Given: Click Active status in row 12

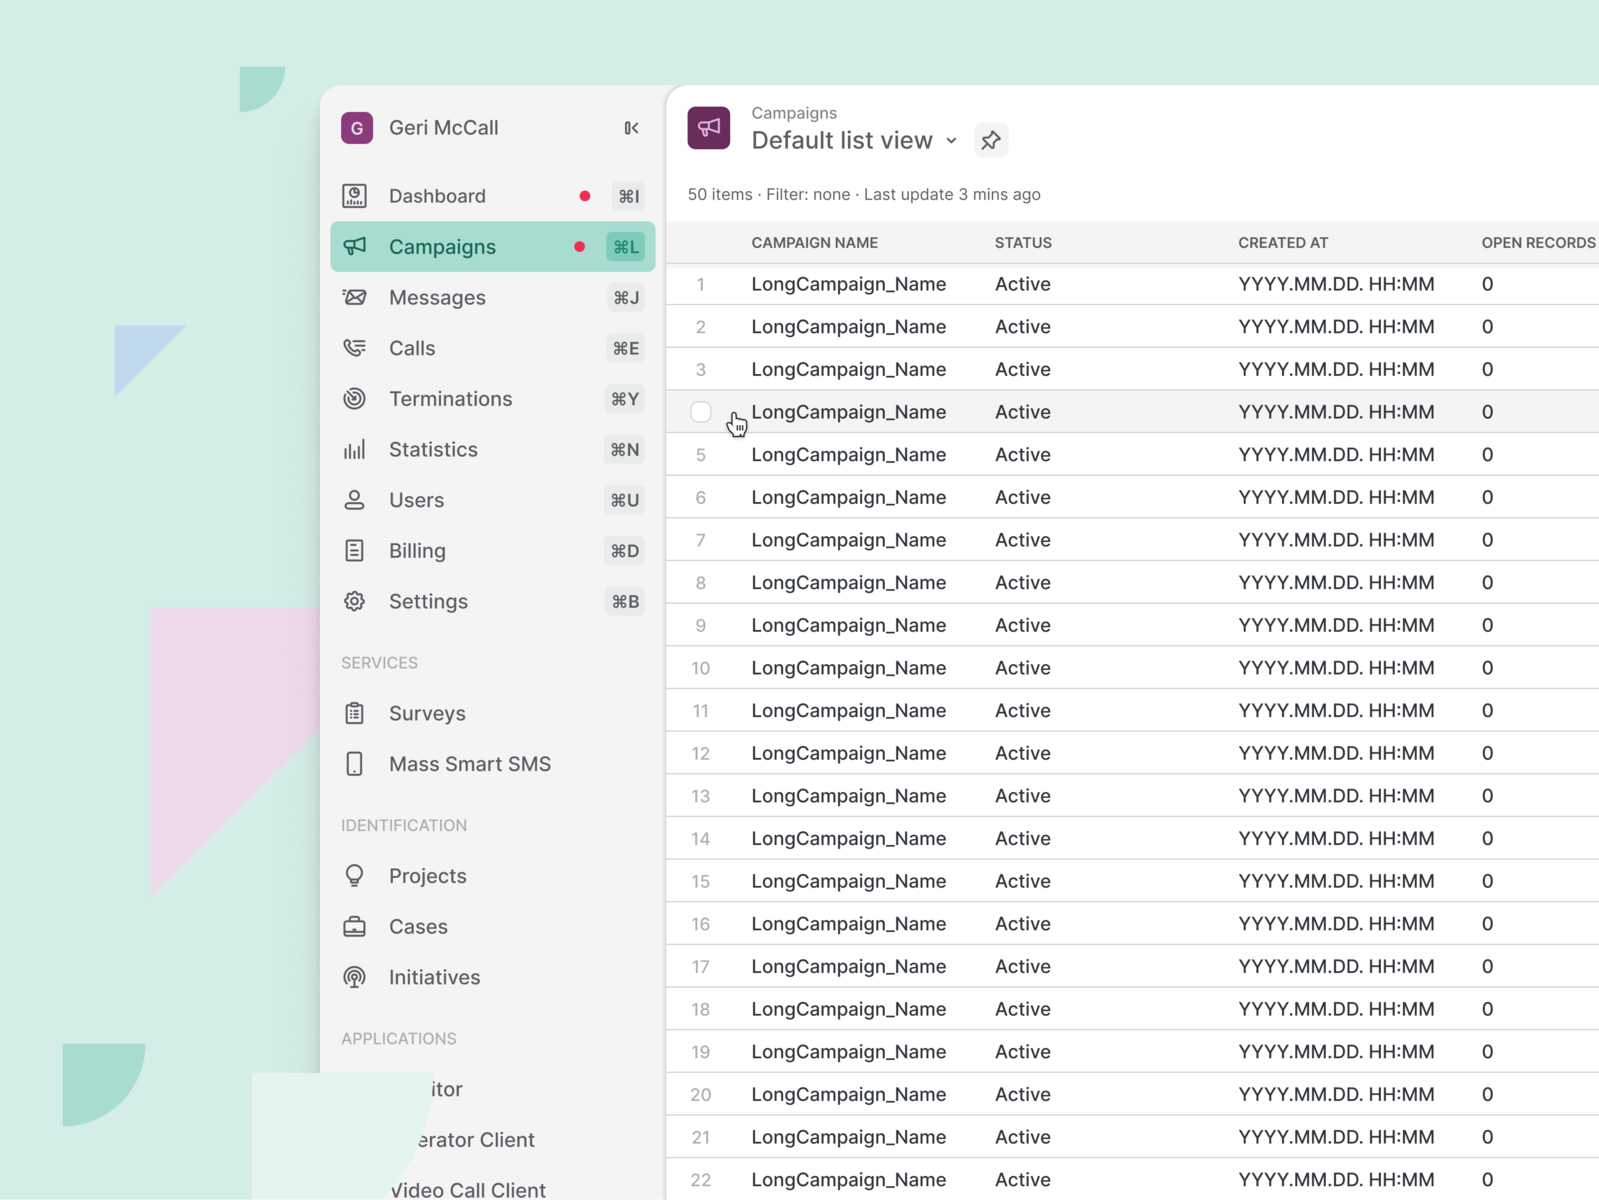Looking at the screenshot, I should [1023, 753].
